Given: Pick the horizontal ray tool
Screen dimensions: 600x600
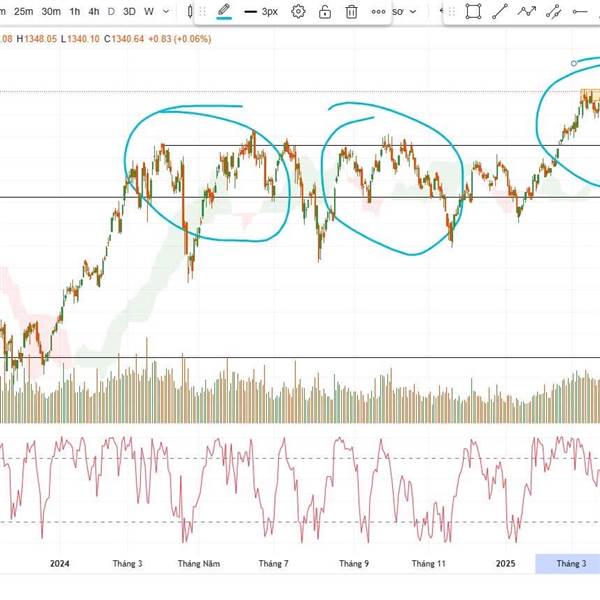Looking at the screenshot, I should [x=580, y=12].
